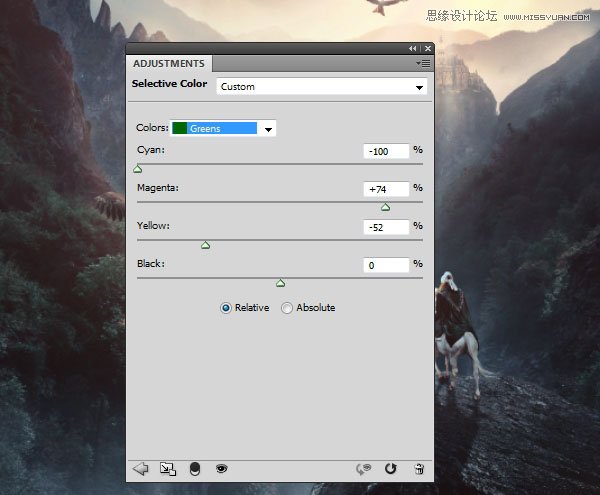Click the Cyan slider handle

point(138,169)
